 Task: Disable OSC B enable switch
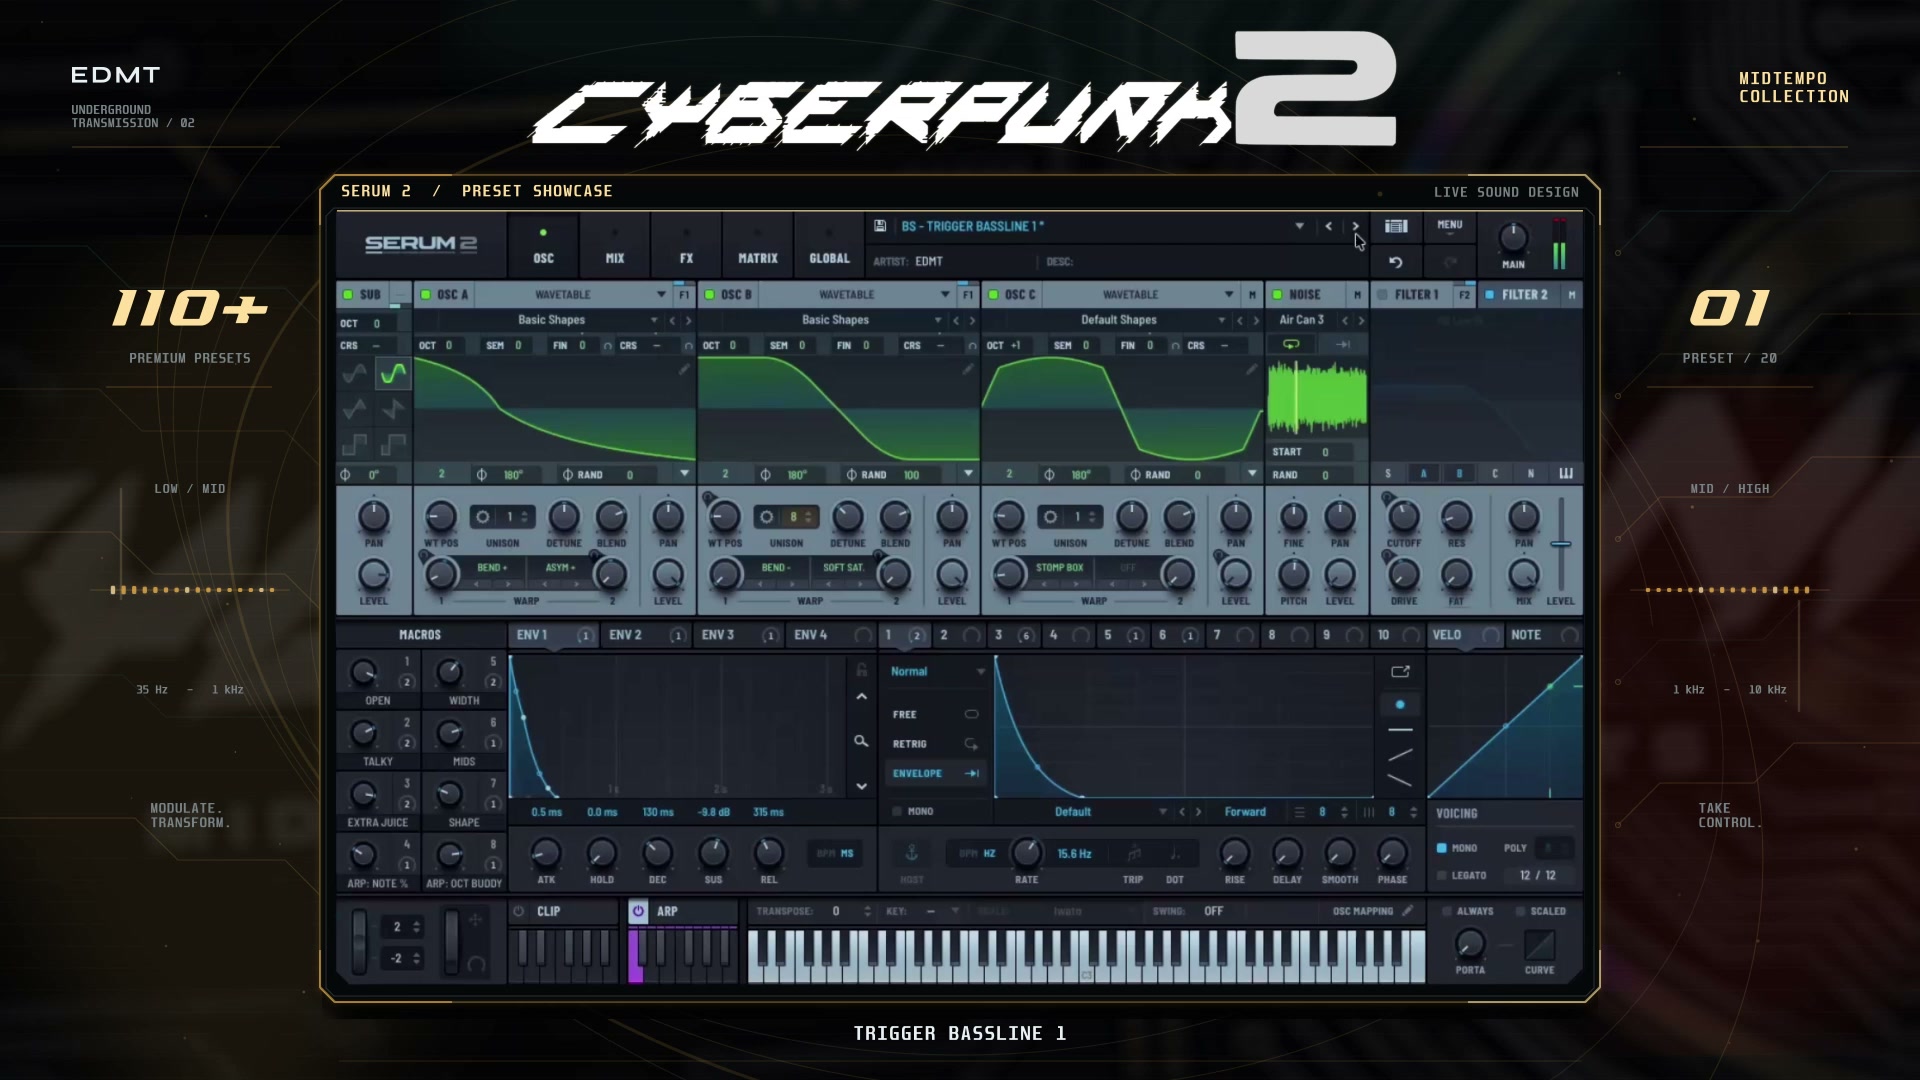click(x=709, y=295)
